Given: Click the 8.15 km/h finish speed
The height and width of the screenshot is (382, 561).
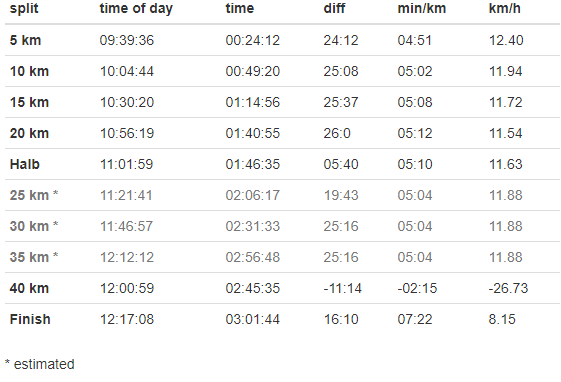Looking at the screenshot, I should pos(502,319).
